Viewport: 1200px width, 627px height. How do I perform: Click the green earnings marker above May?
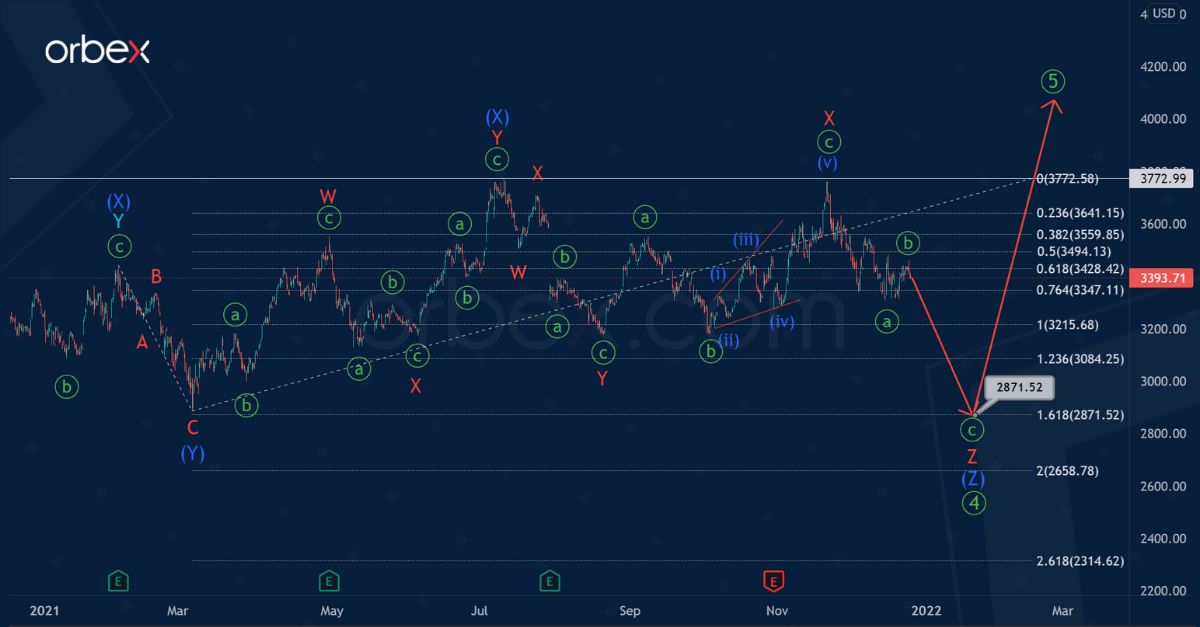(x=330, y=580)
